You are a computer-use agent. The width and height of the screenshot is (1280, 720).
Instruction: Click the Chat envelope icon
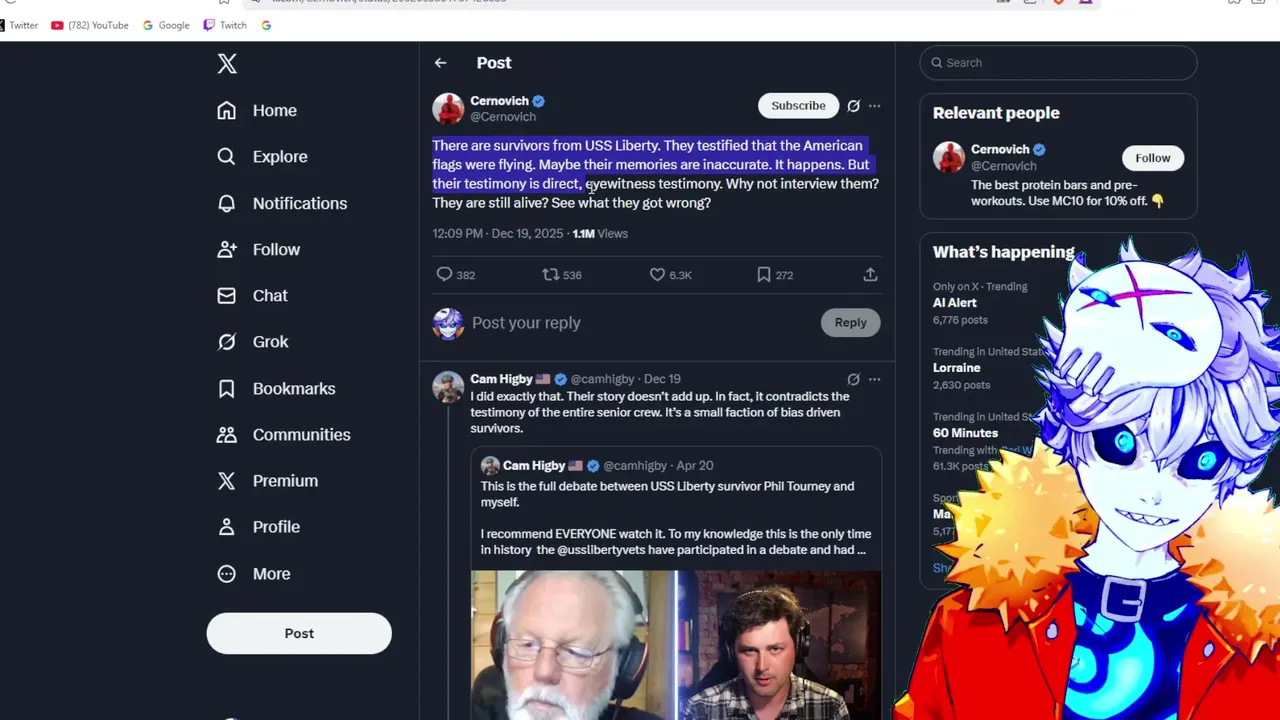tap(227, 295)
